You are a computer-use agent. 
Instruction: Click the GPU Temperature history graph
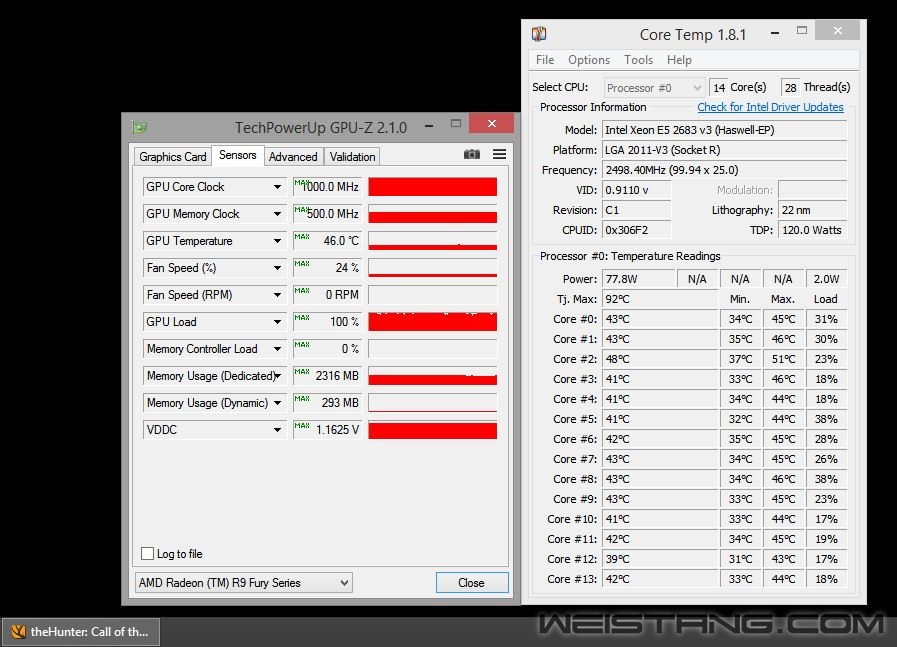(432, 240)
